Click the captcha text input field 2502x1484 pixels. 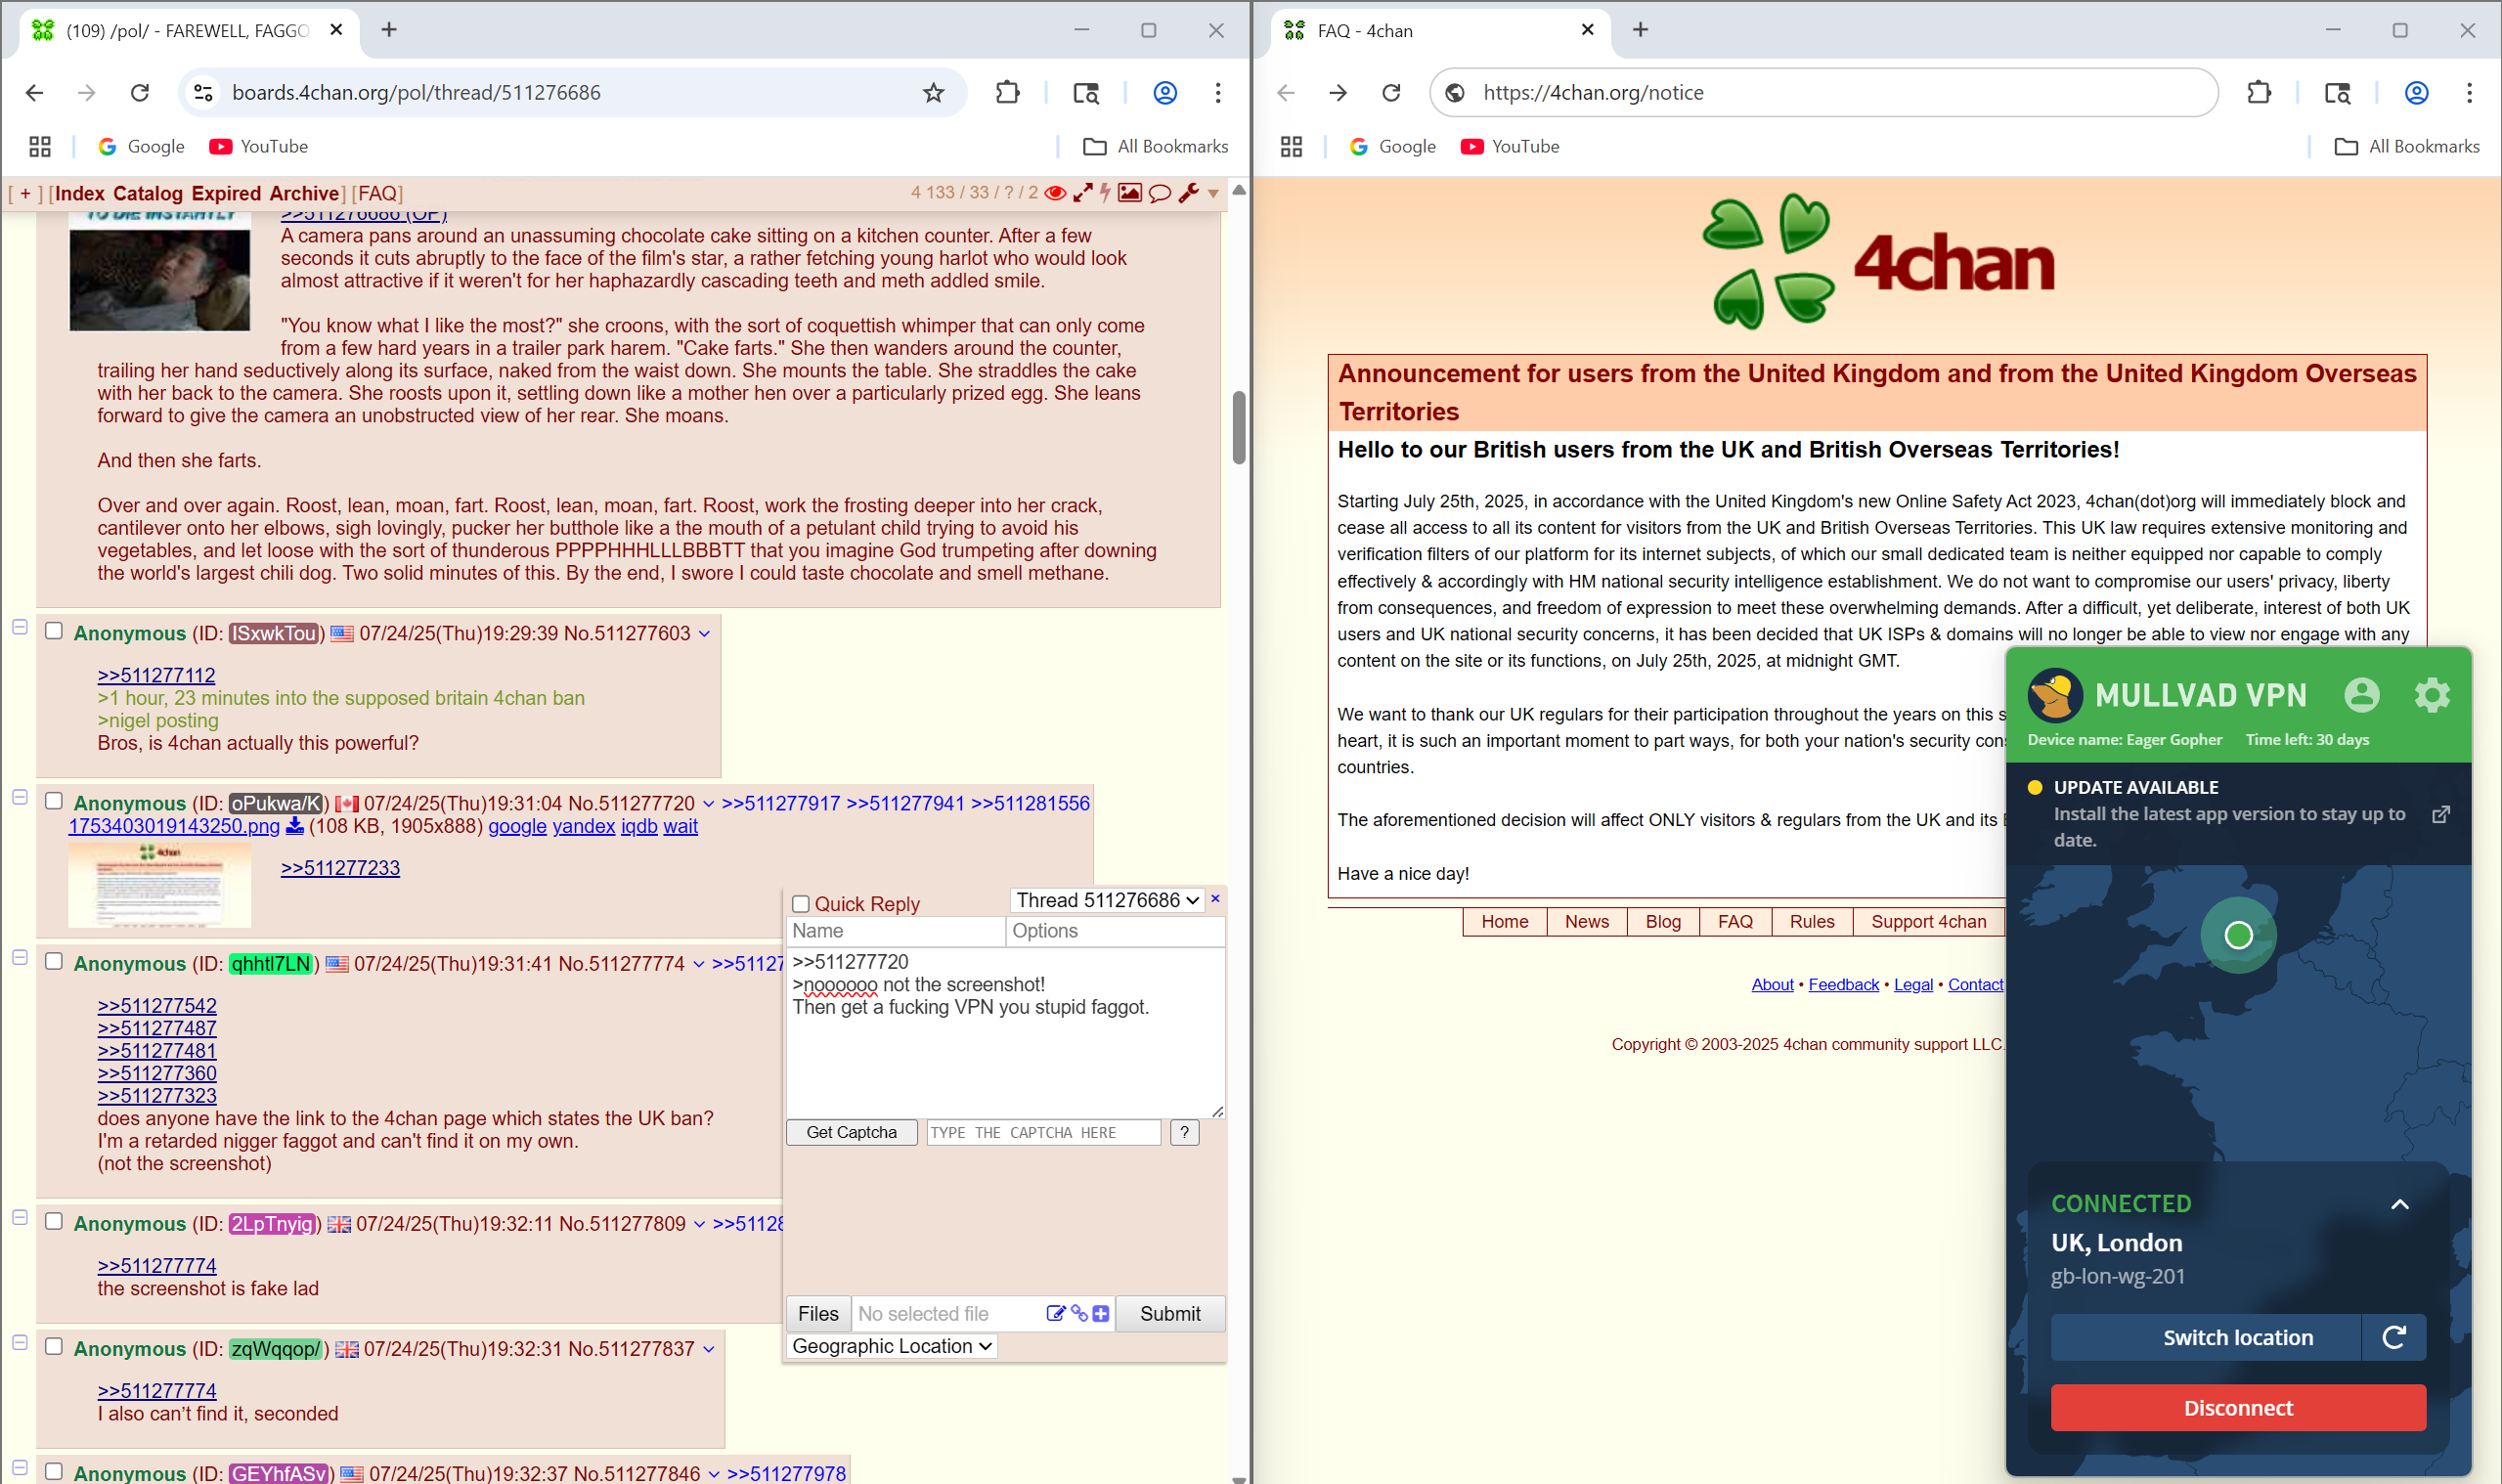[x=1042, y=1132]
